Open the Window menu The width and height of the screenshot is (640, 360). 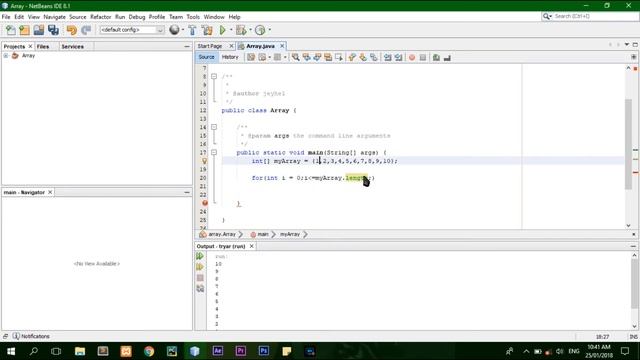click(214, 17)
